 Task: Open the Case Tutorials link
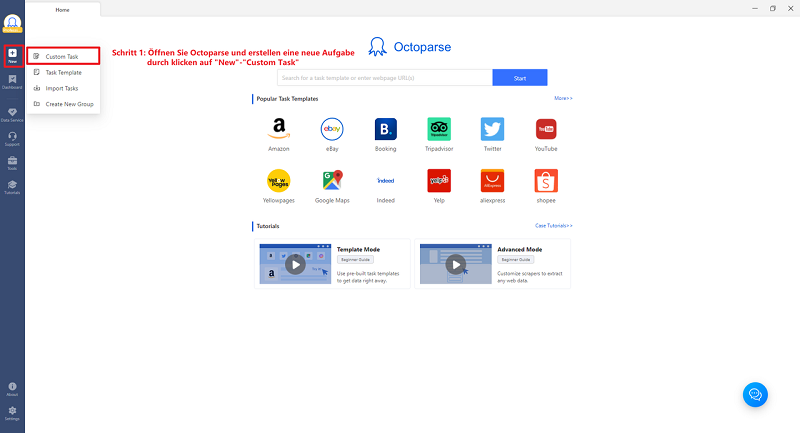554,225
